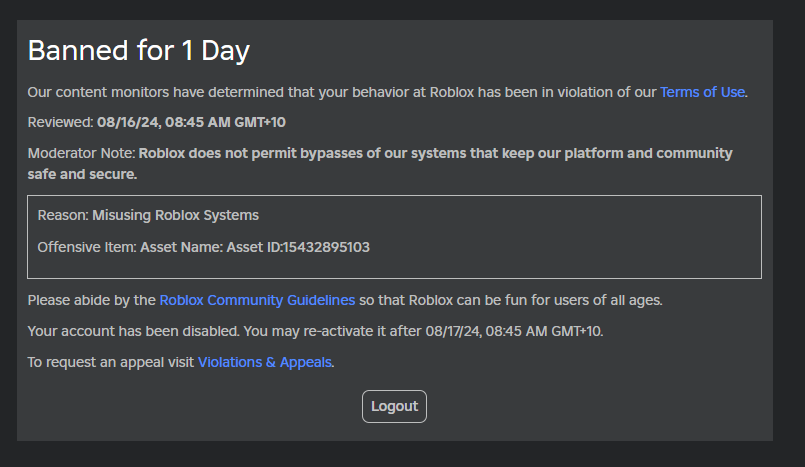Click the 'Our content monitors have determined' sentence
The height and width of the screenshot is (467, 805).
coord(388,92)
